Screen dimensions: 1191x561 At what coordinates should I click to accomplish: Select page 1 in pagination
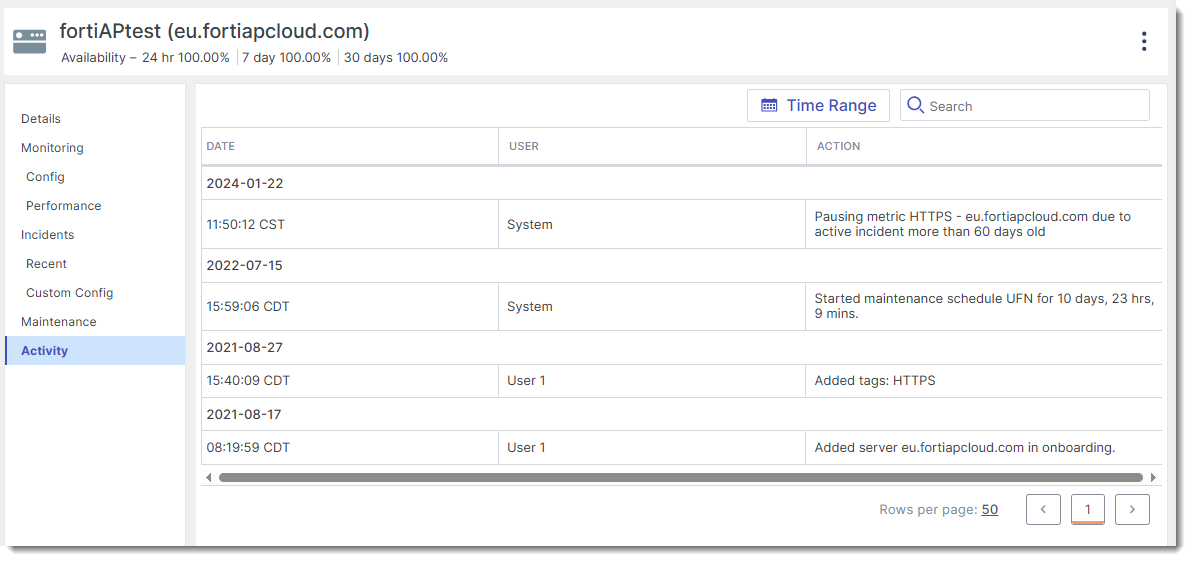click(x=1087, y=509)
